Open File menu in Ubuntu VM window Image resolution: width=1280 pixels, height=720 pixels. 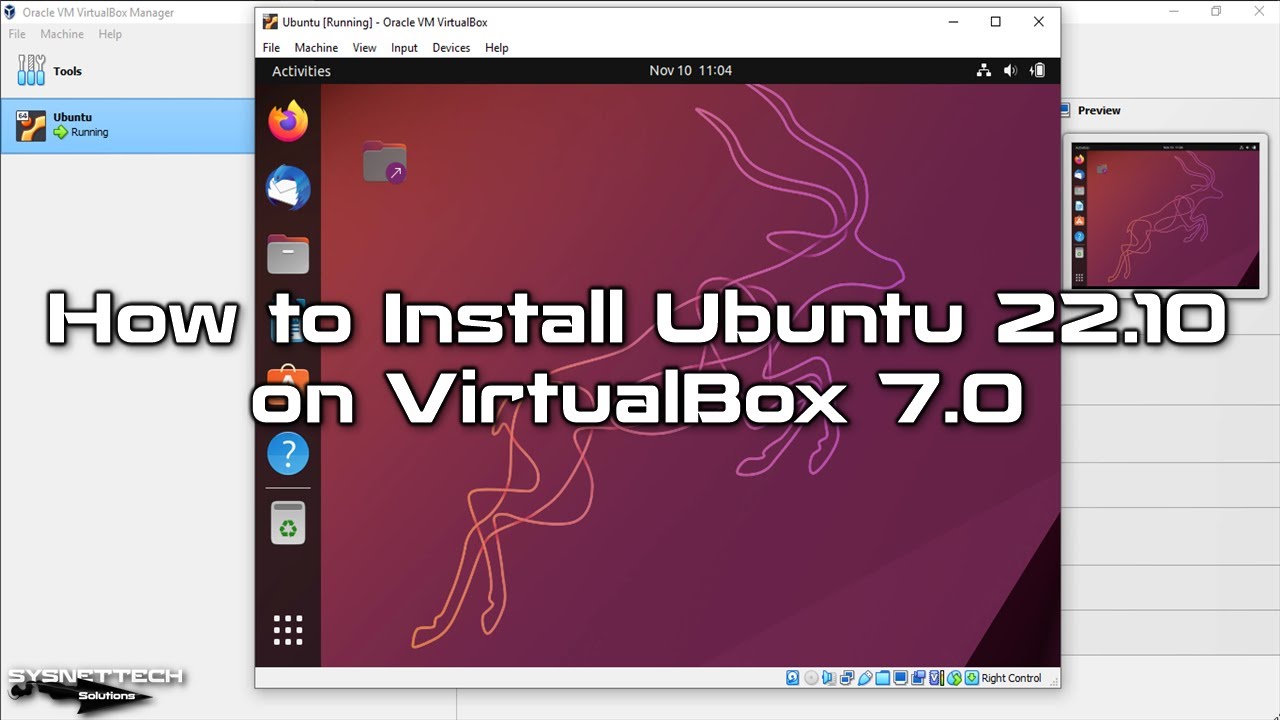pyautogui.click(x=271, y=47)
